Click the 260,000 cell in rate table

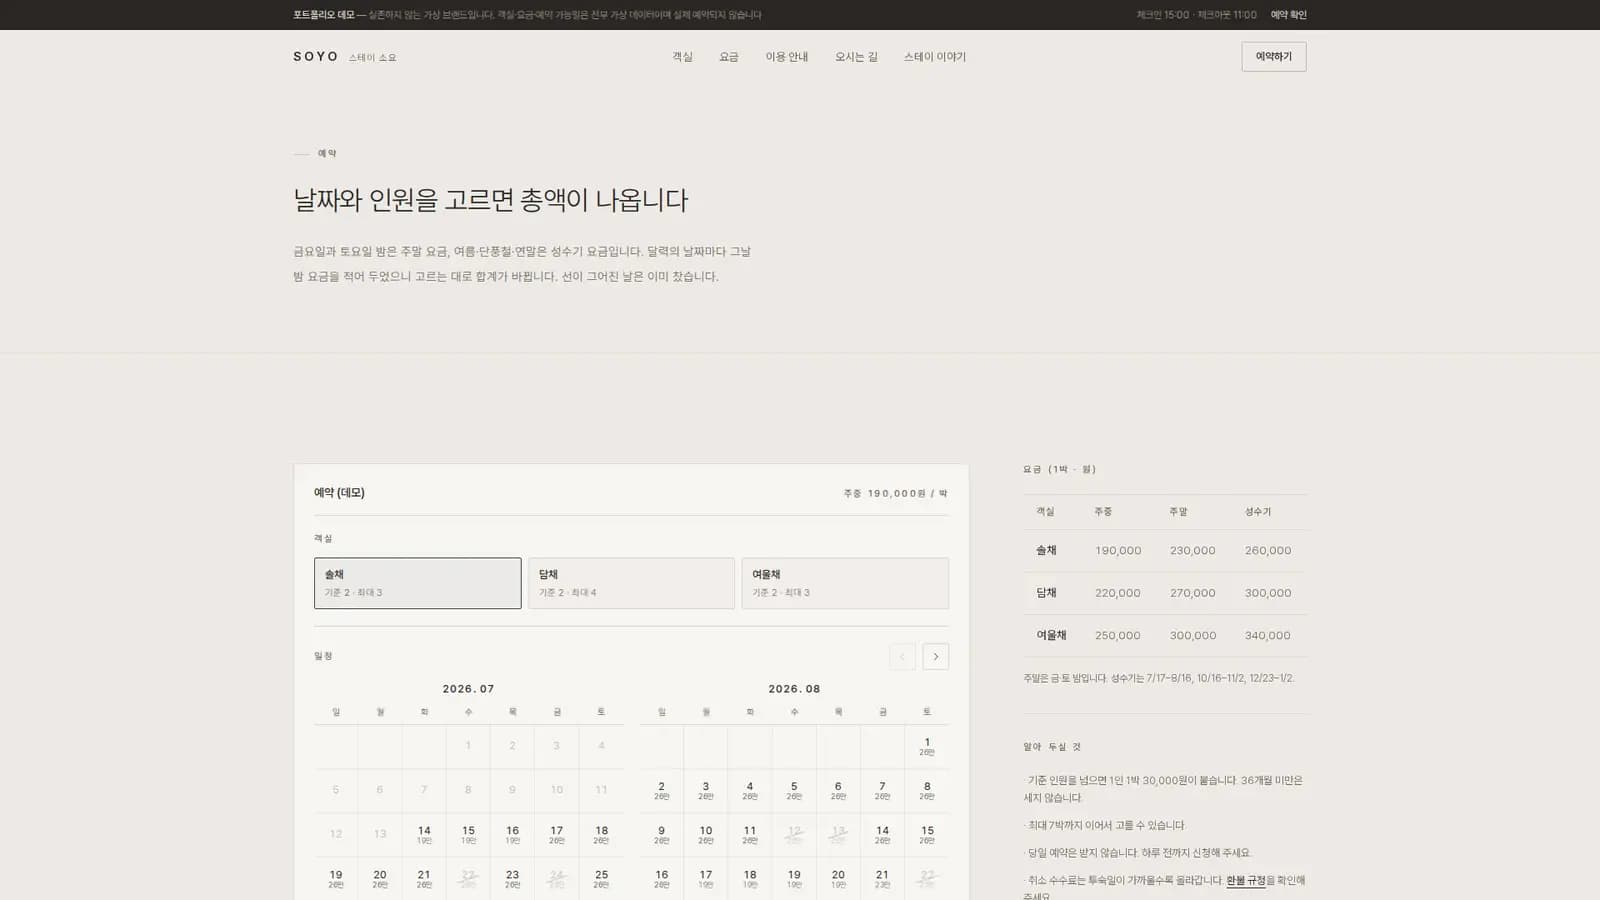tap(1268, 551)
